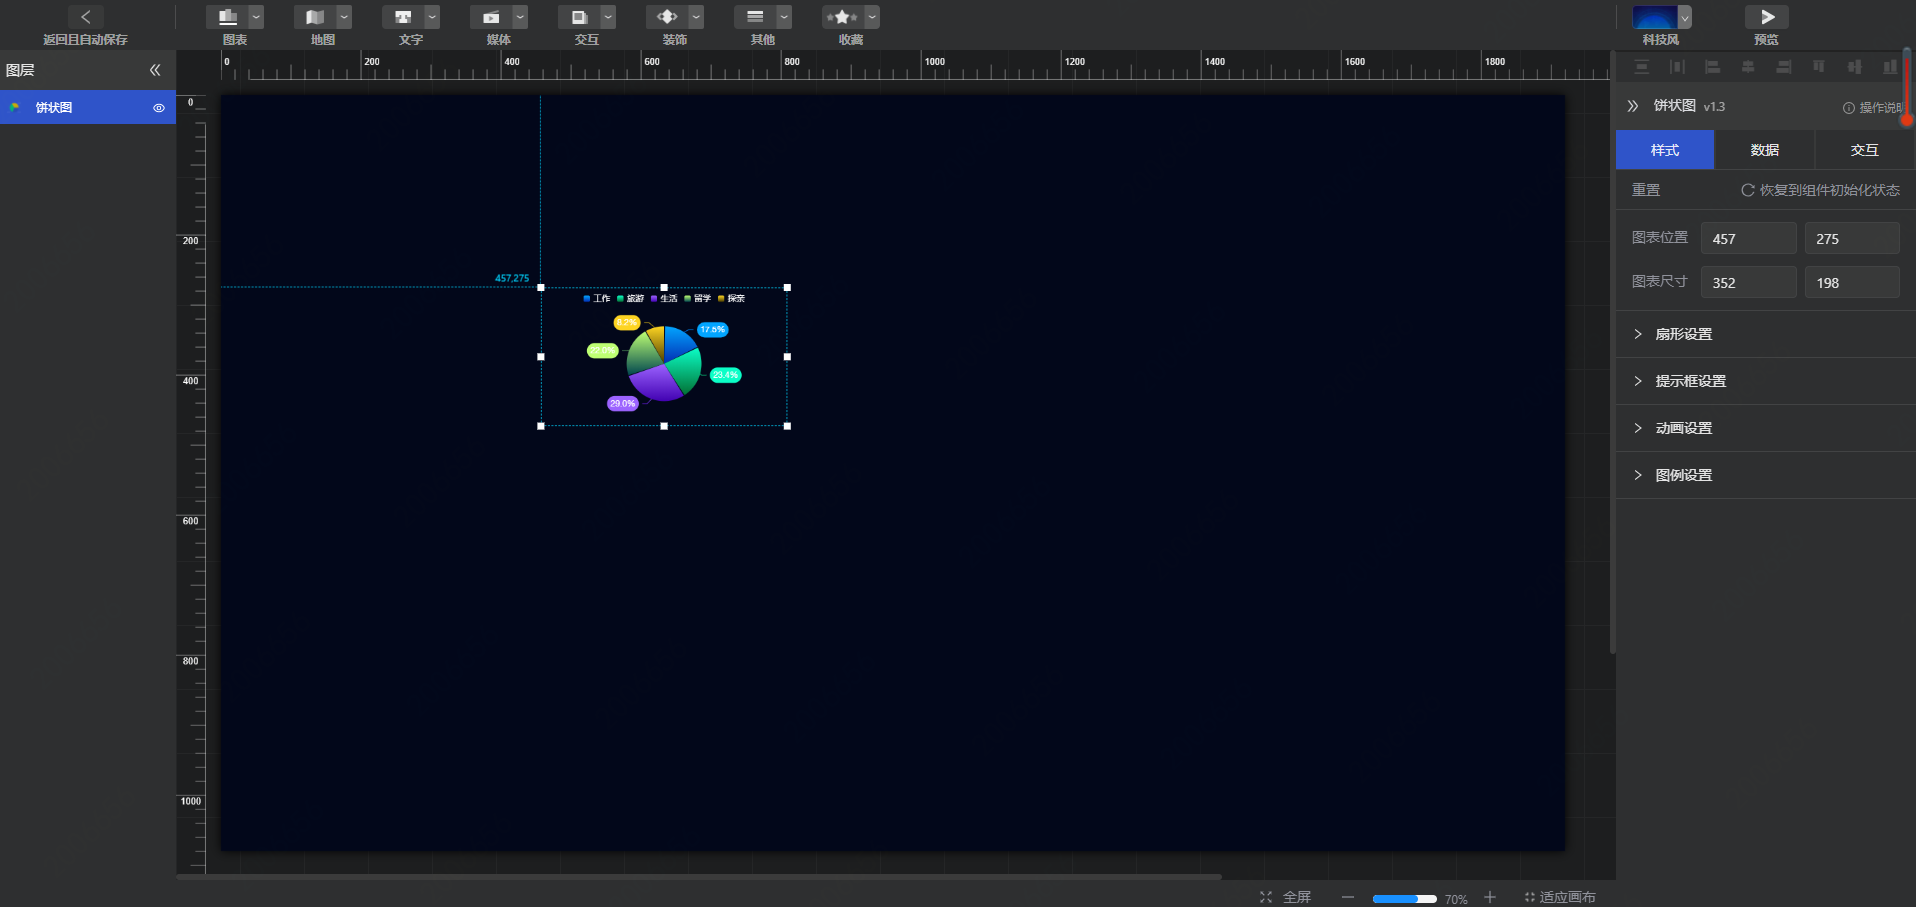
Task: Collapse the 图层 panel with double-chevron
Action: tap(155, 70)
